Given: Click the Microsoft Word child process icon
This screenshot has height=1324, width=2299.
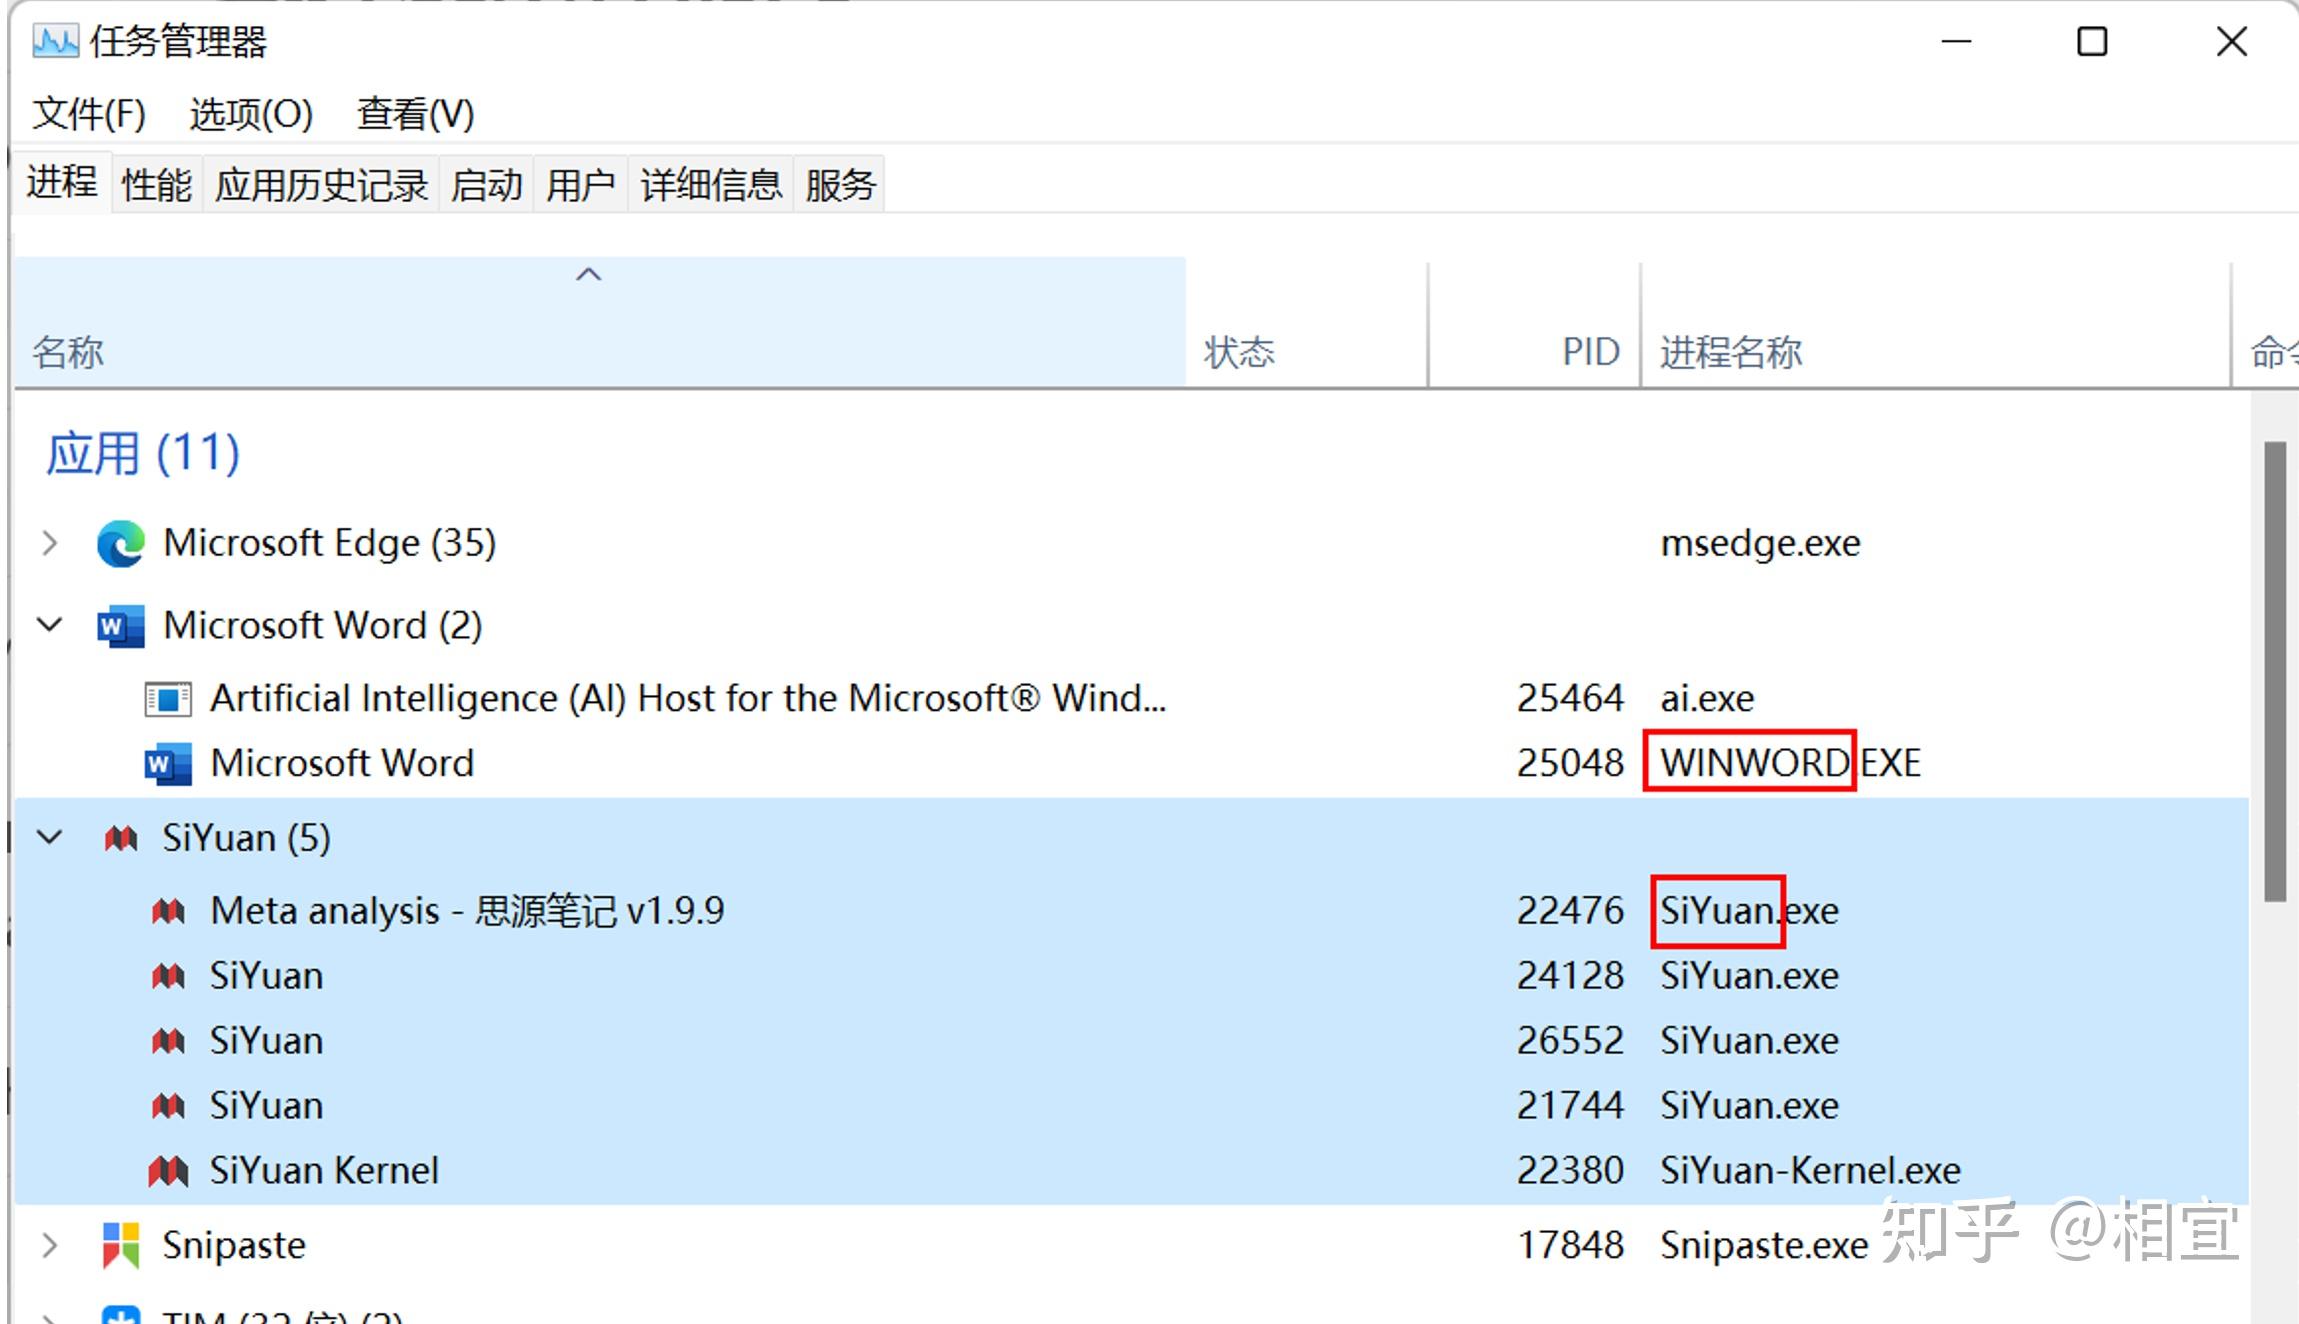Looking at the screenshot, I should [168, 764].
